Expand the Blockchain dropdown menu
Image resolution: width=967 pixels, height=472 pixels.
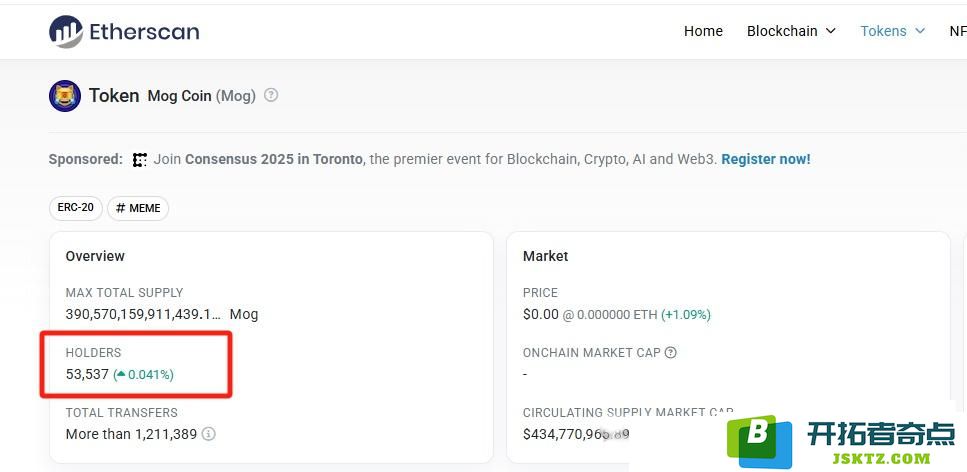791,31
